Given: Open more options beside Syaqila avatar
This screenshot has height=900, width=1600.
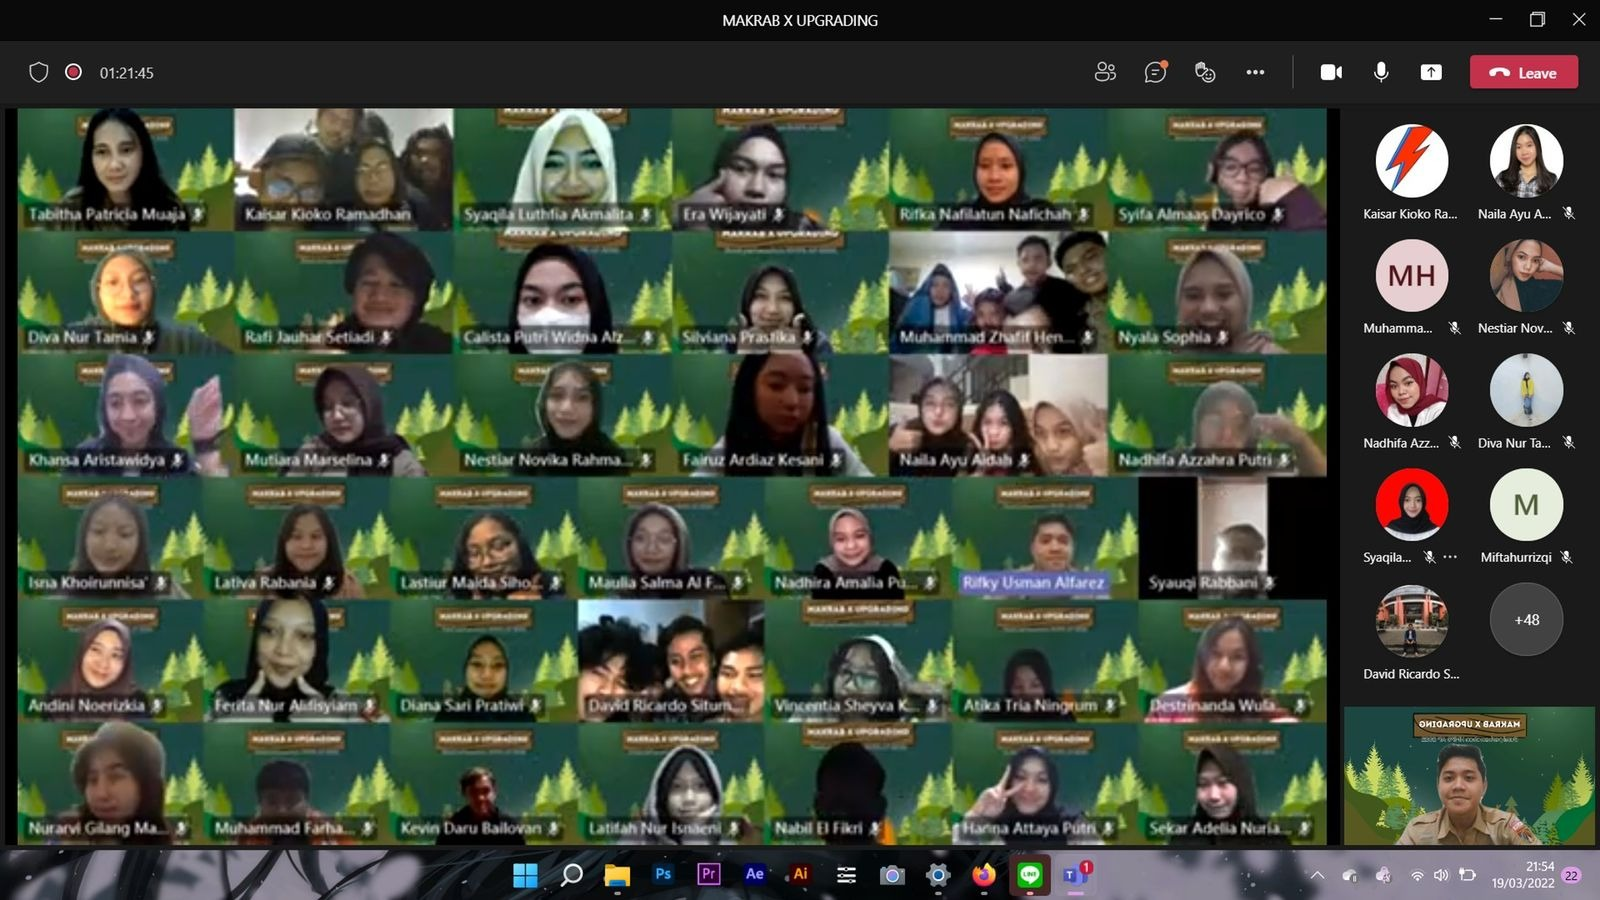Looking at the screenshot, I should coord(1451,557).
